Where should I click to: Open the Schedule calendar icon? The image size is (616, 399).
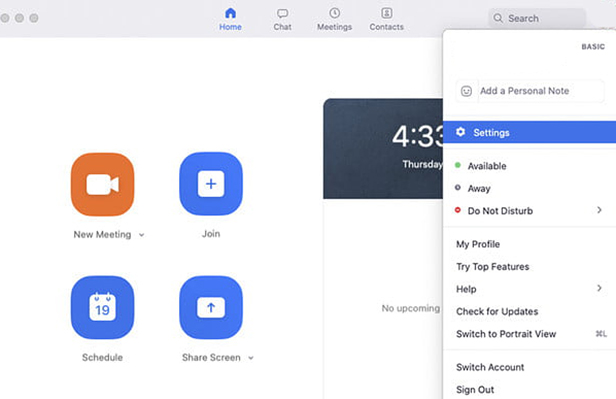(x=103, y=307)
